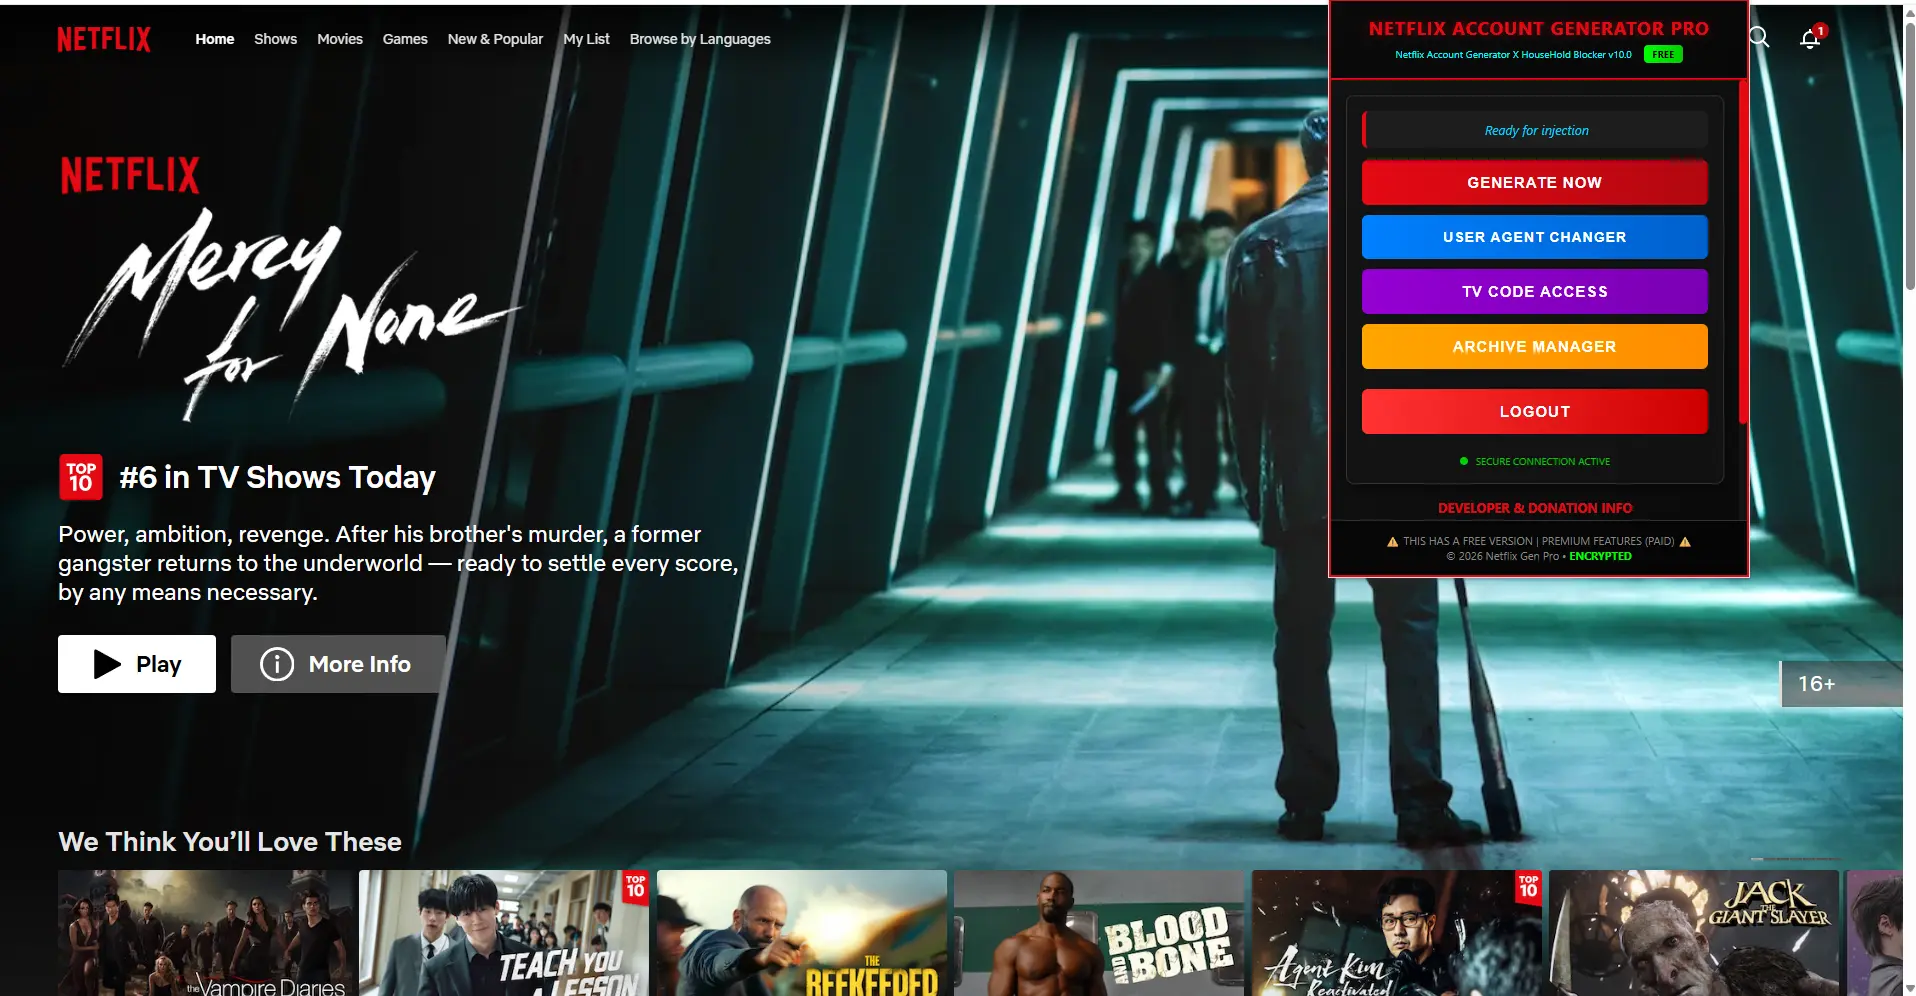Click the 'We Think You'll Love These' row heading
The image size is (1916, 996).
pyautogui.click(x=230, y=842)
